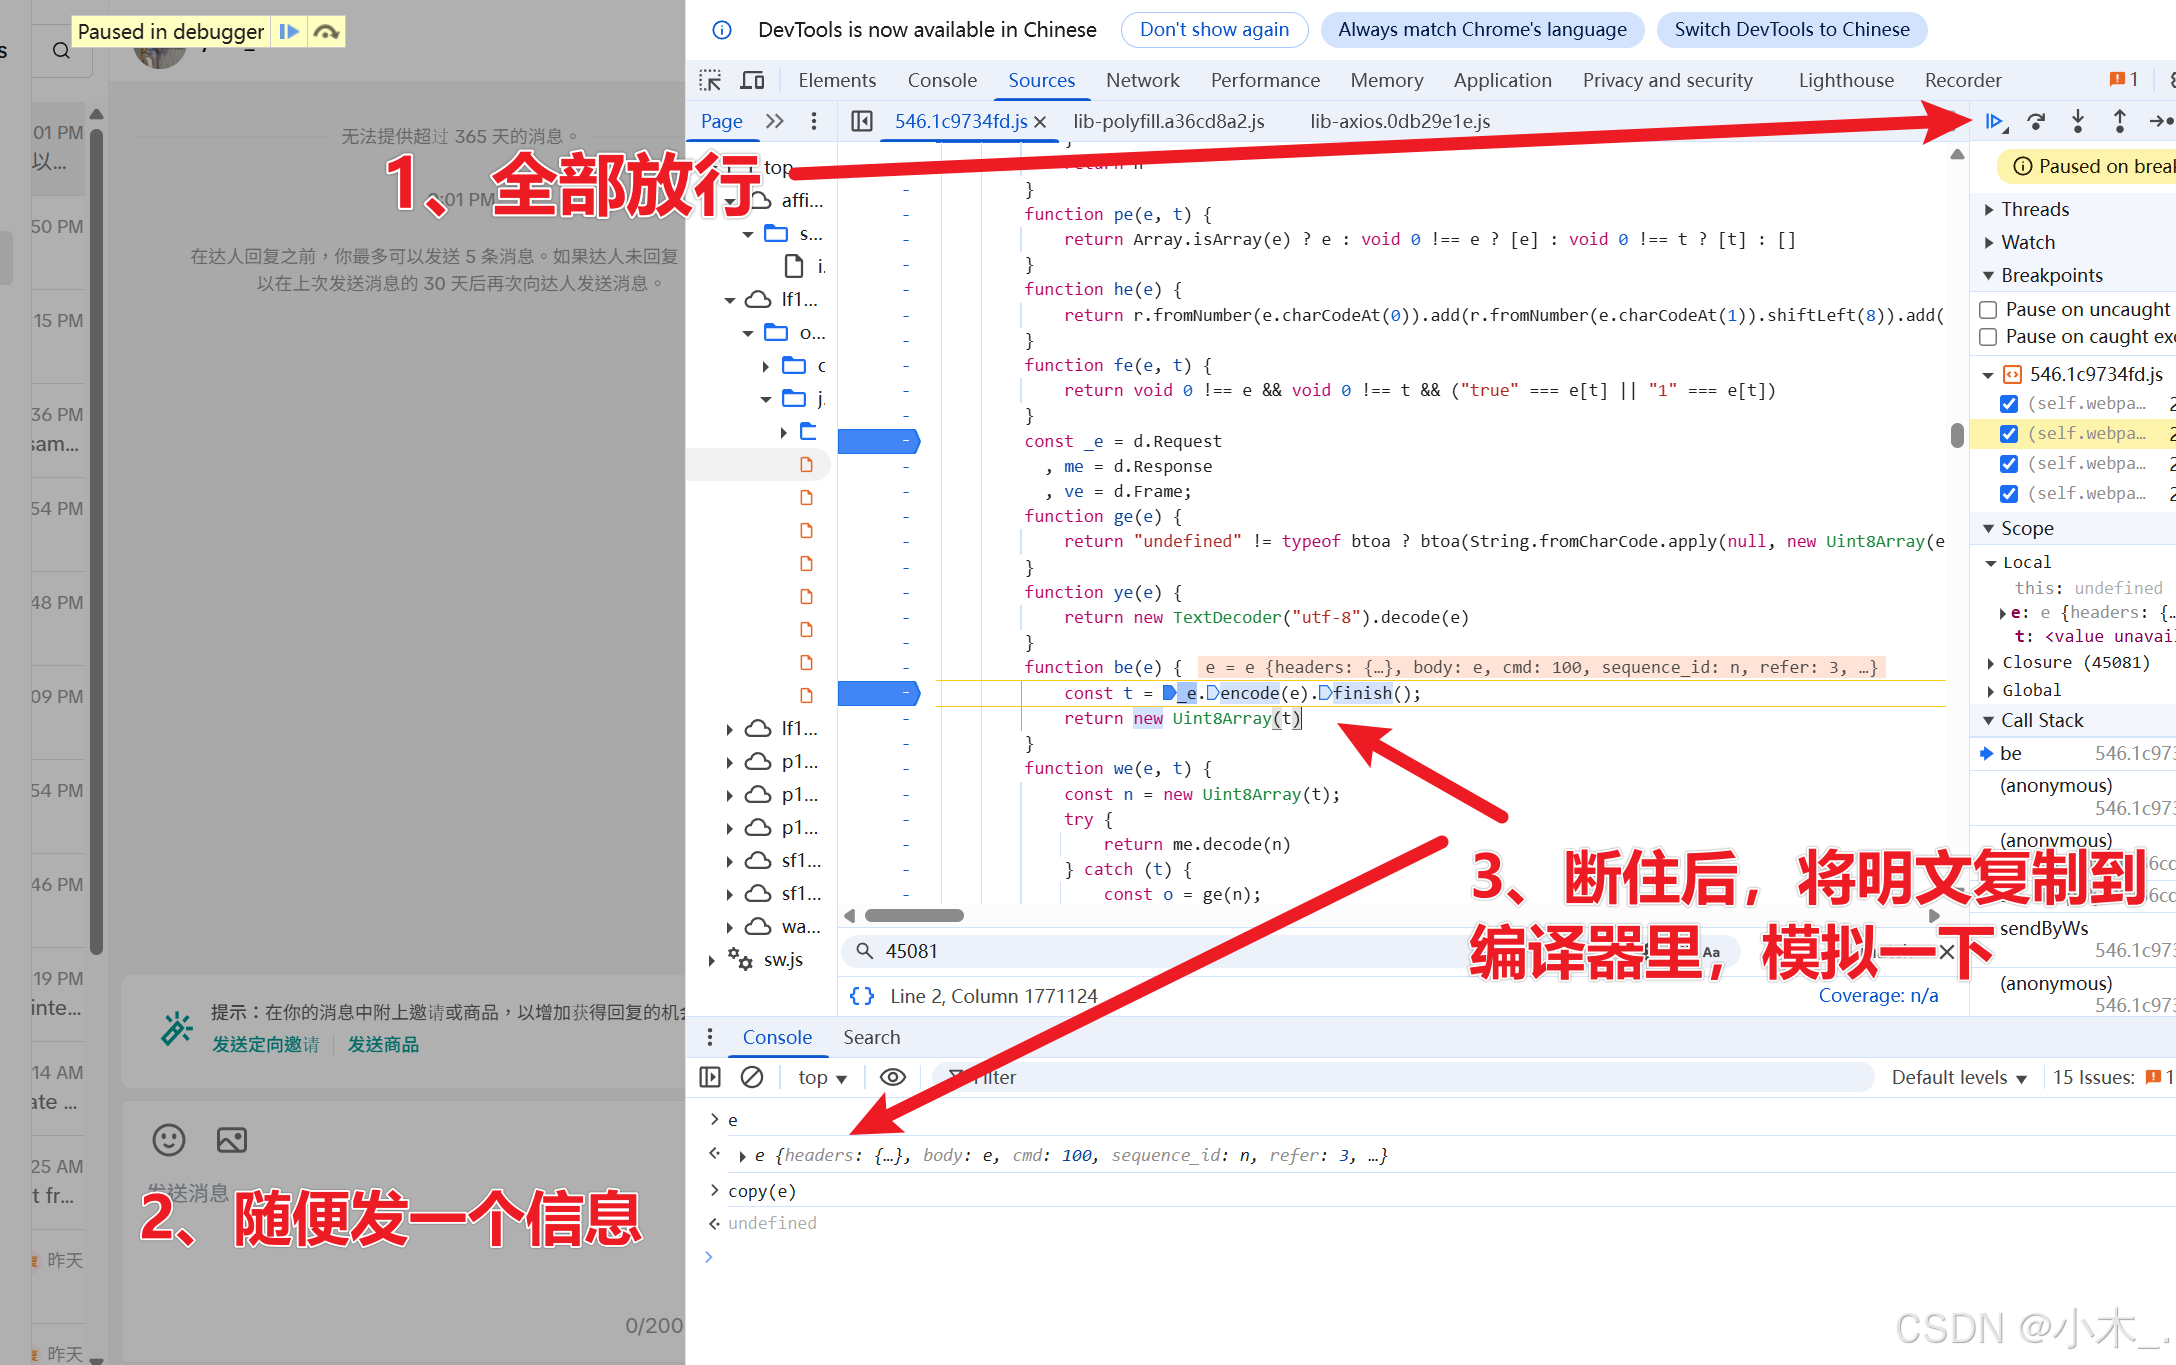2176x1365 pixels.
Task: Click the Step over next function icon
Action: [x=2036, y=121]
